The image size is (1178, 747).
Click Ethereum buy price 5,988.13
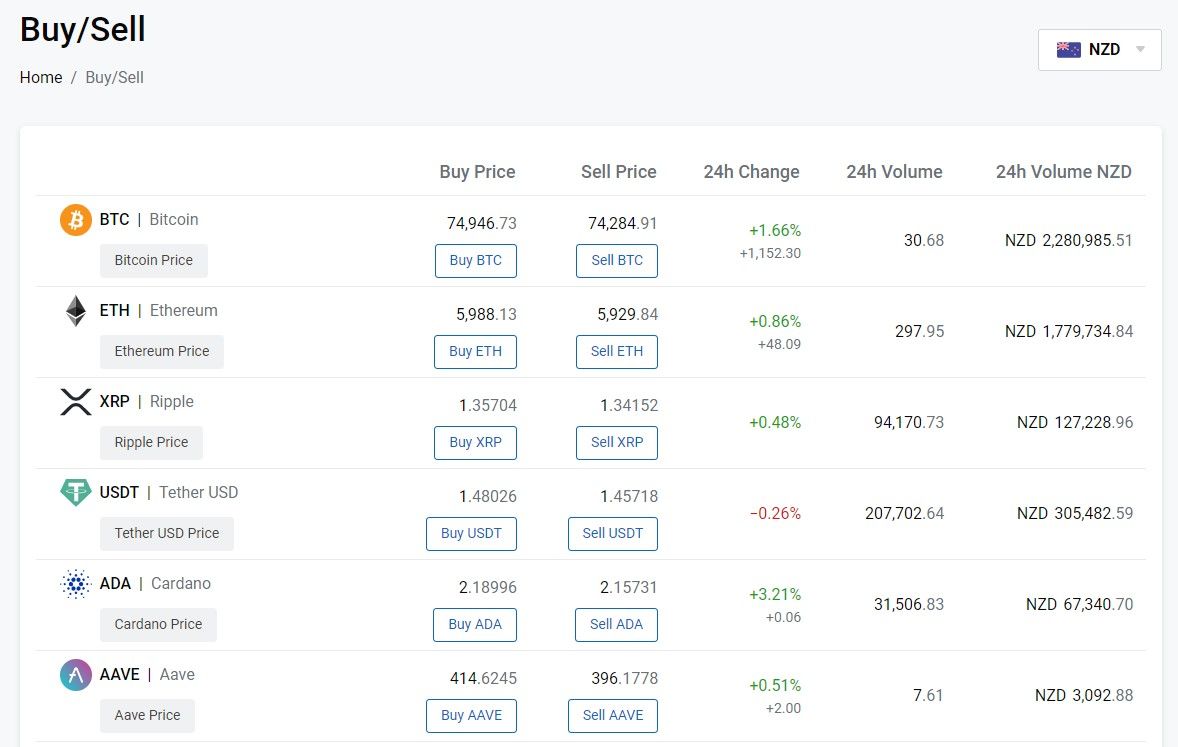(486, 314)
